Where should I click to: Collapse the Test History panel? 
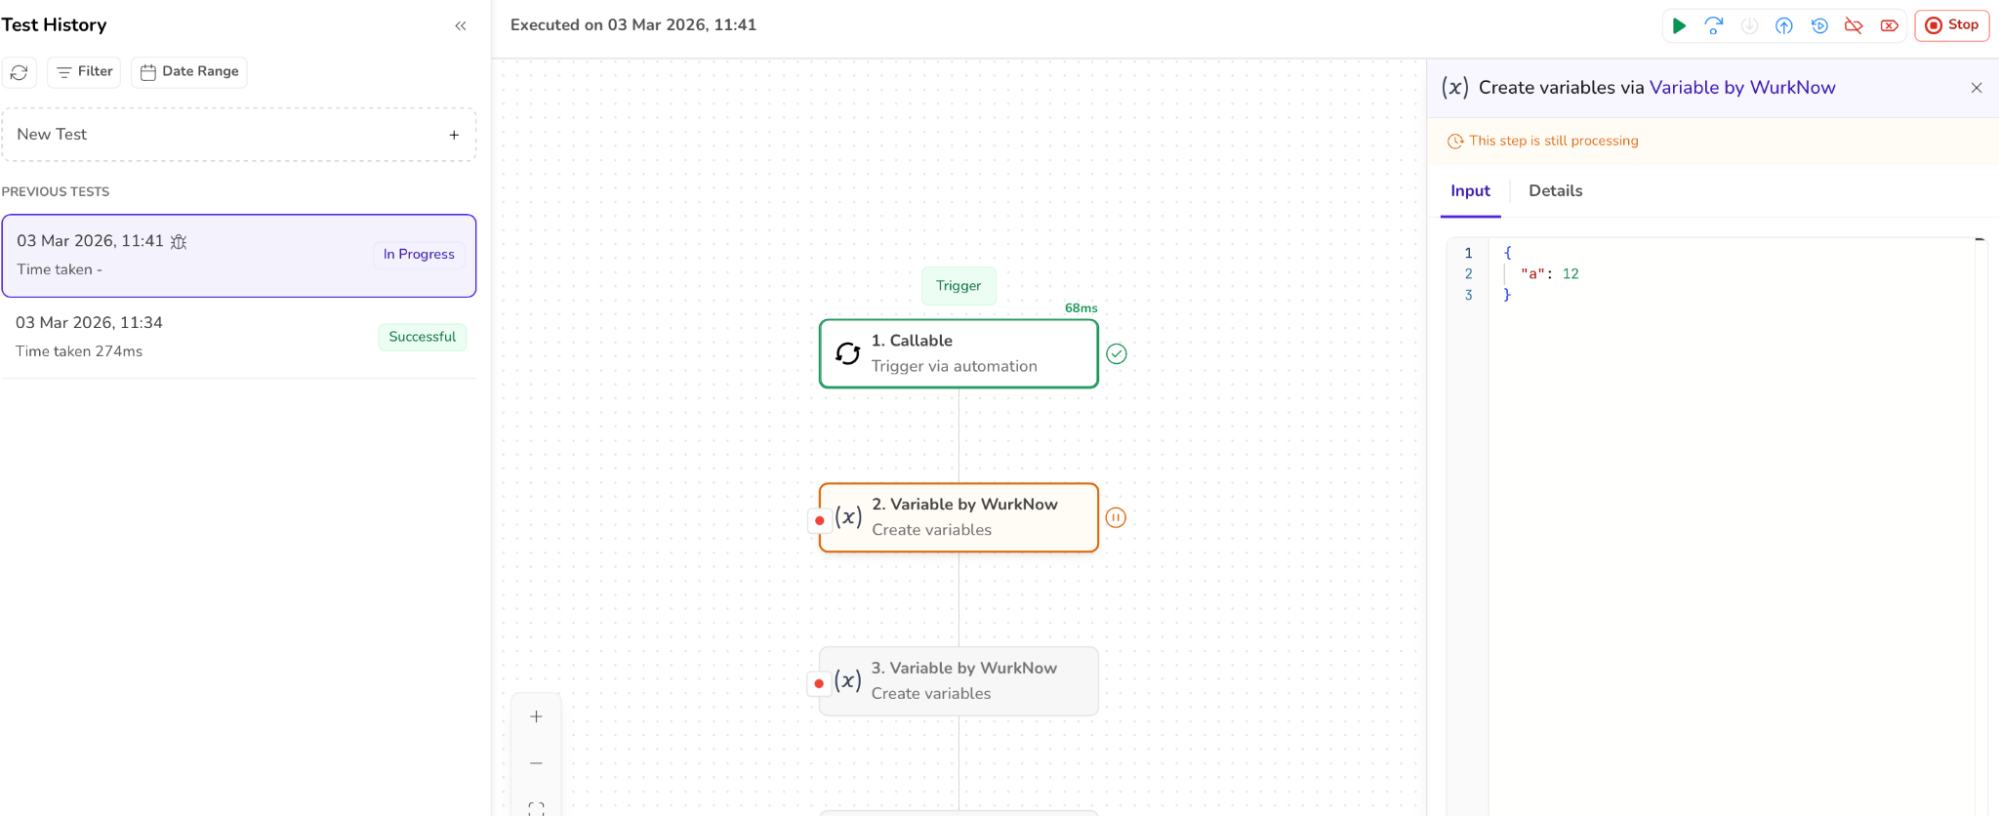(x=460, y=26)
